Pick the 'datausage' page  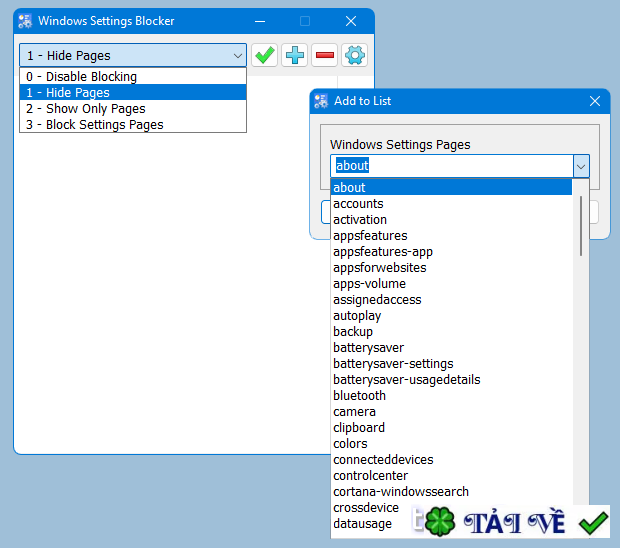[x=363, y=523]
